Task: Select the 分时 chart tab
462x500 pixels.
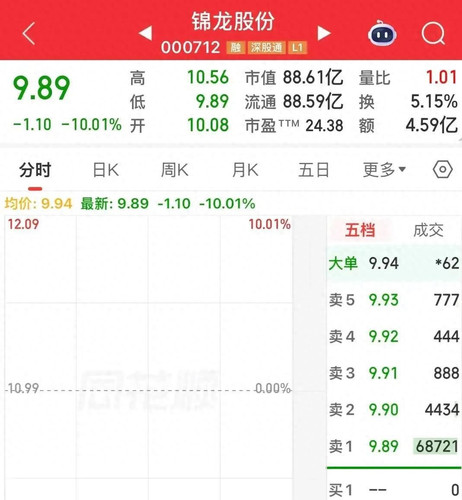Action: point(35,170)
